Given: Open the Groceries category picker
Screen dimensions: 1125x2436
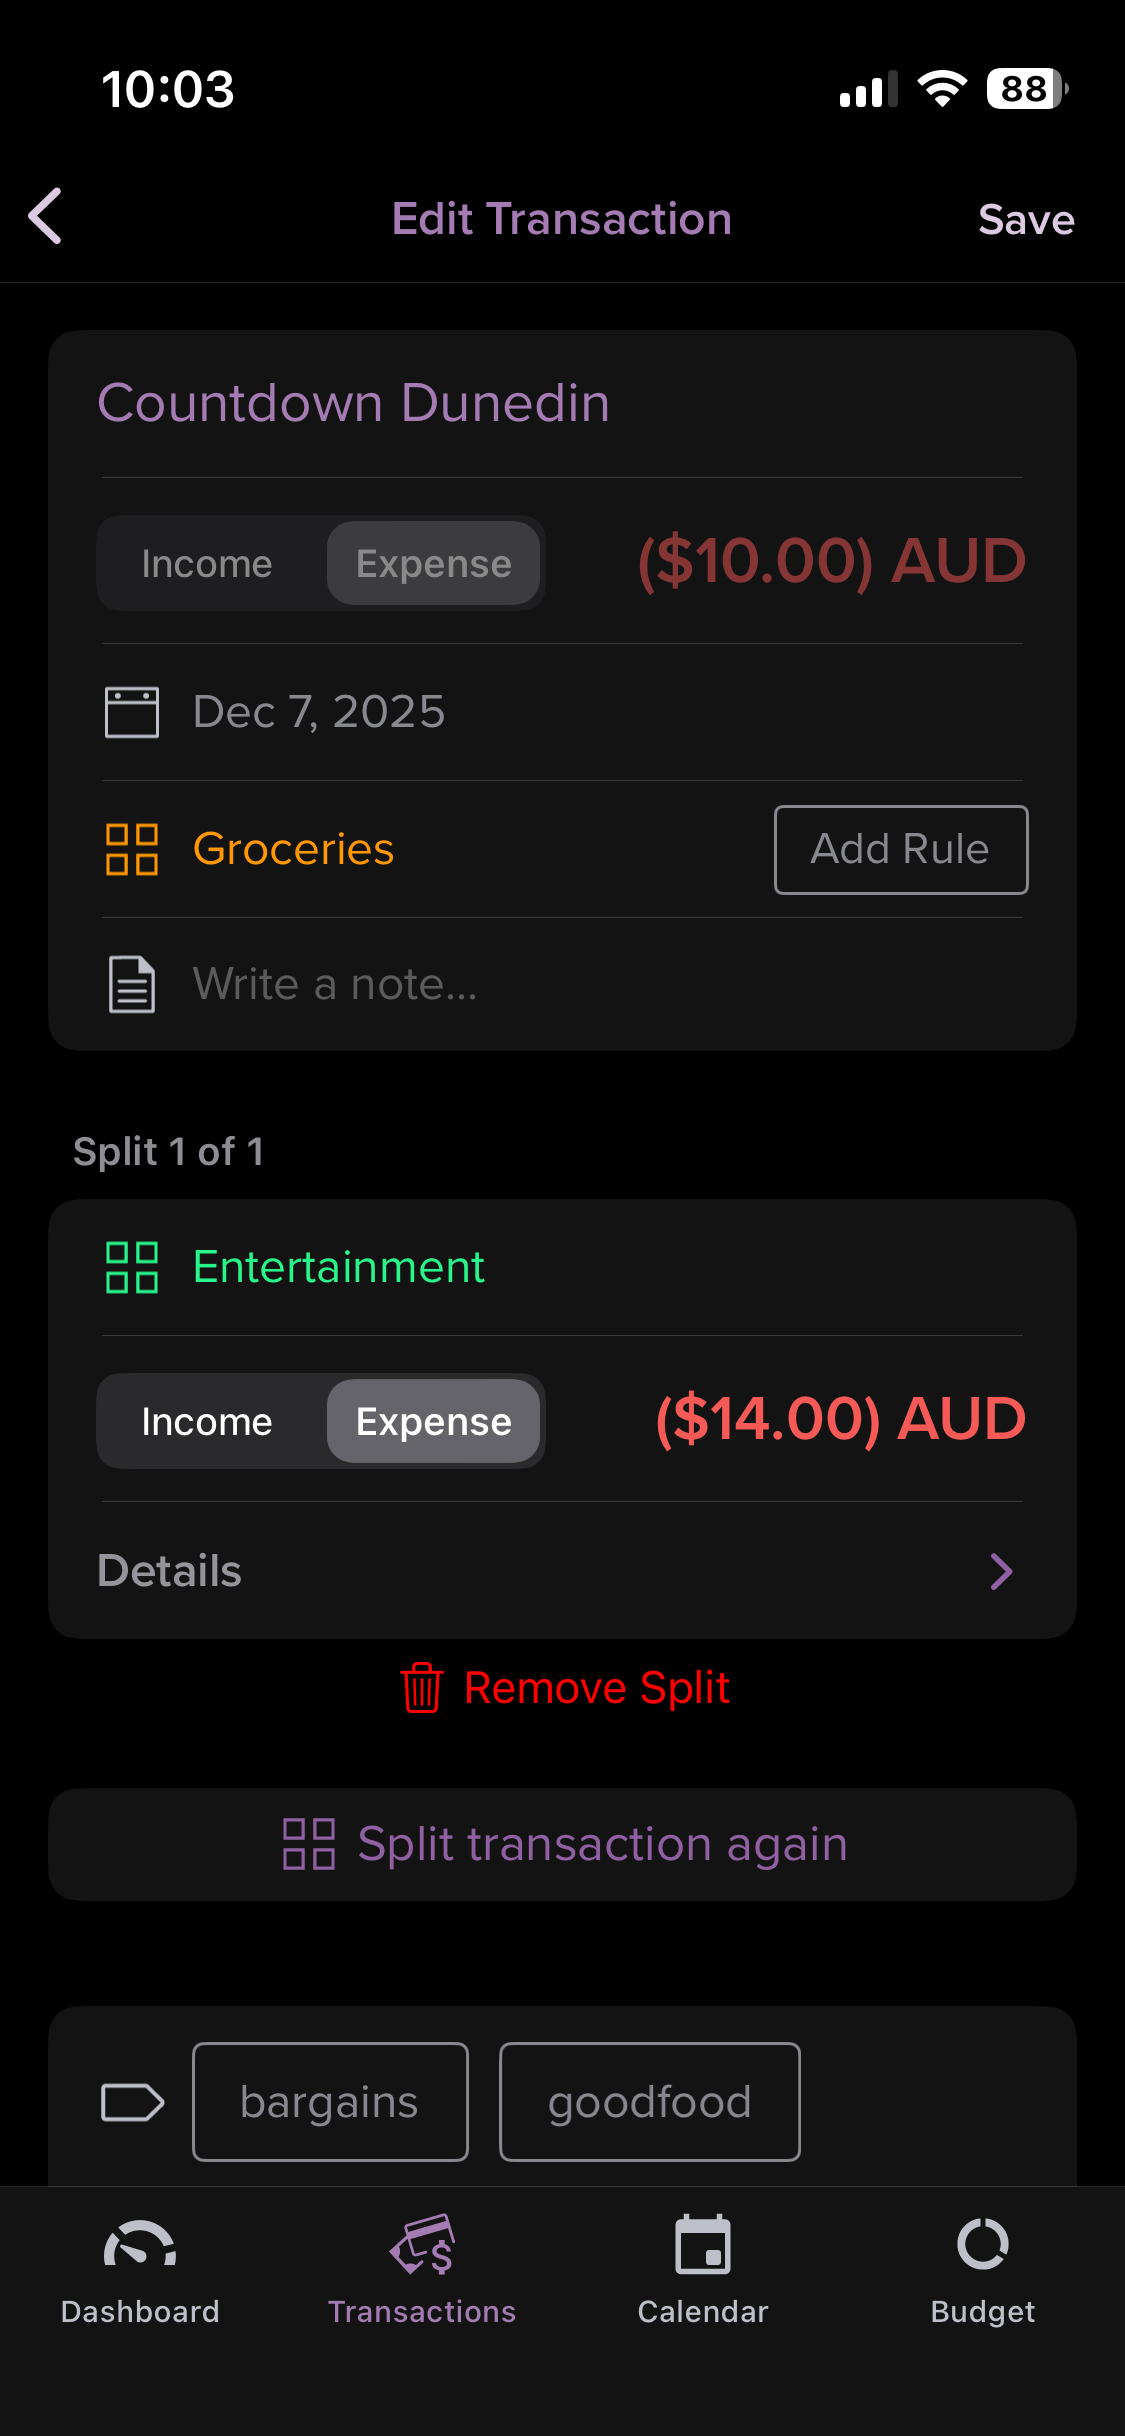Looking at the screenshot, I should coord(293,850).
